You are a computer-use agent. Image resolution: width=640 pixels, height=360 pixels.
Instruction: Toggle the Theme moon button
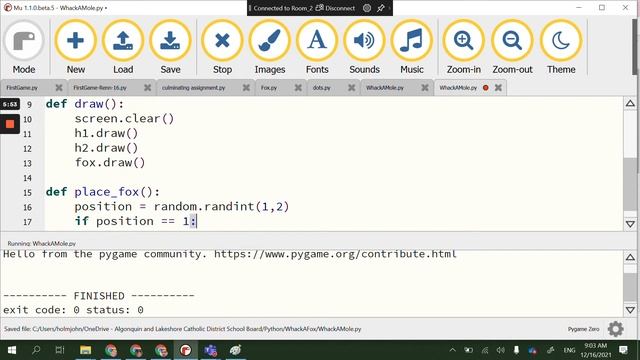point(561,47)
